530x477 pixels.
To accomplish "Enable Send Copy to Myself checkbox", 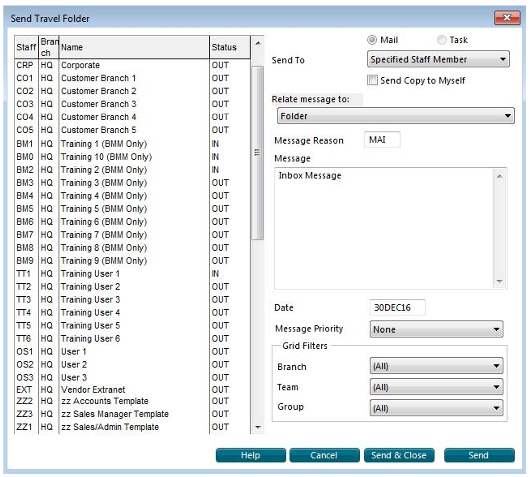I will click(372, 80).
